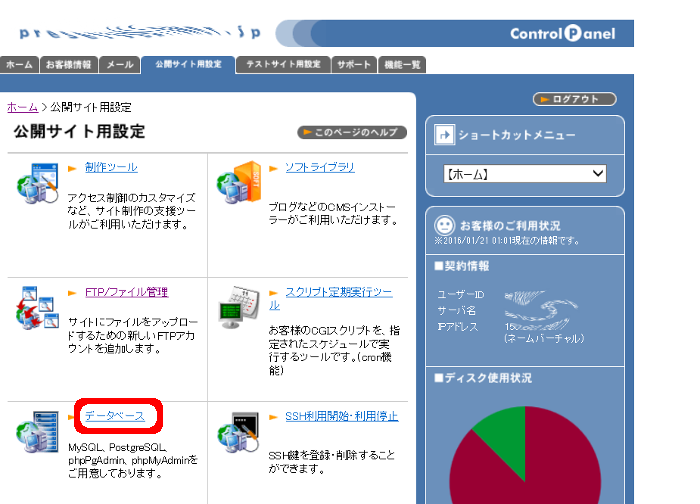Open このページのヘルプ help button
The image size is (700, 504).
352,133
